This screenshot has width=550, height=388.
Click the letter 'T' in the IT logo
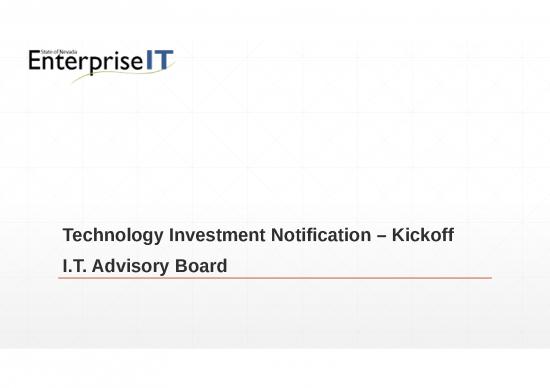coord(164,60)
